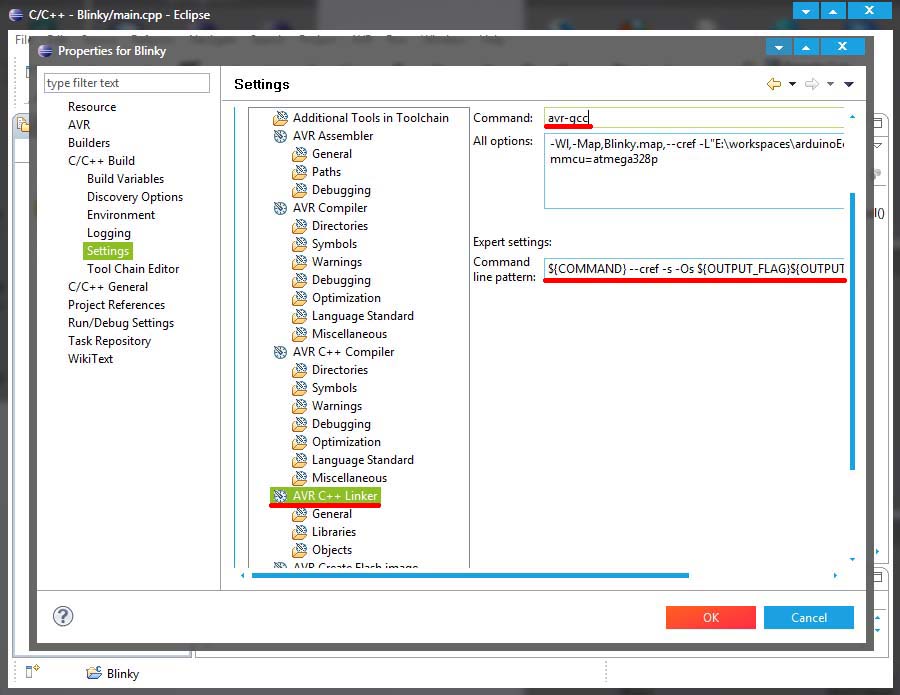Select Optimization under AVR C++ Compiler
The image size is (900, 695).
pos(346,442)
